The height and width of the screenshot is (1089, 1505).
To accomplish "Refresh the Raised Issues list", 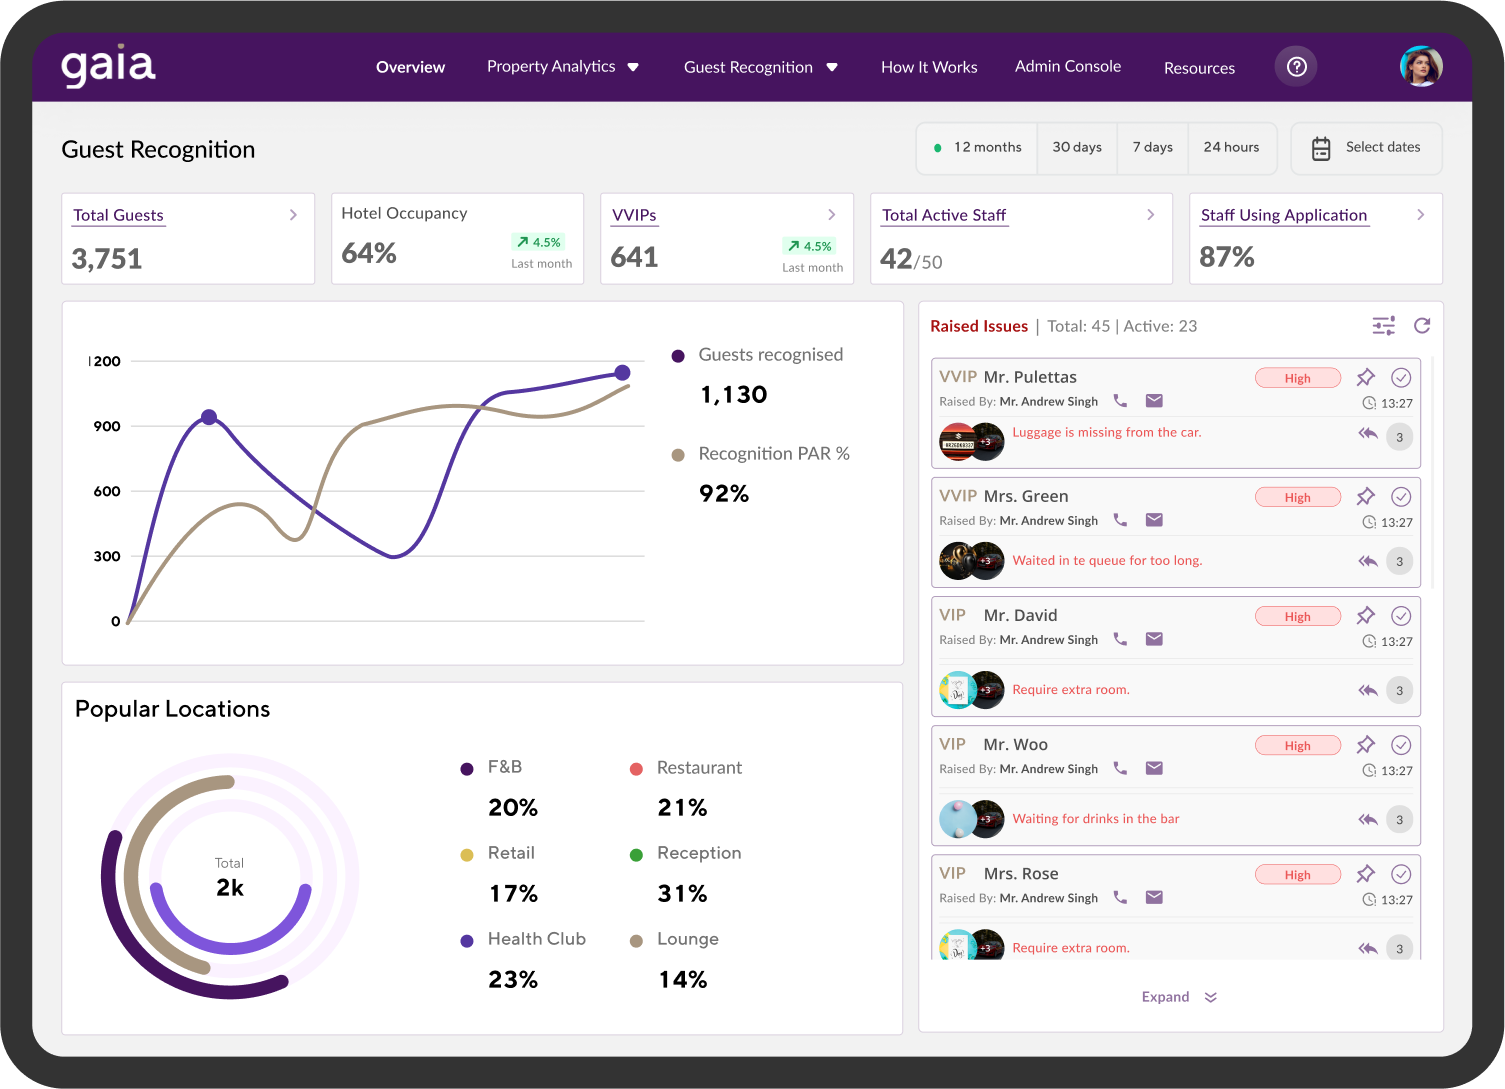I will [x=1422, y=326].
